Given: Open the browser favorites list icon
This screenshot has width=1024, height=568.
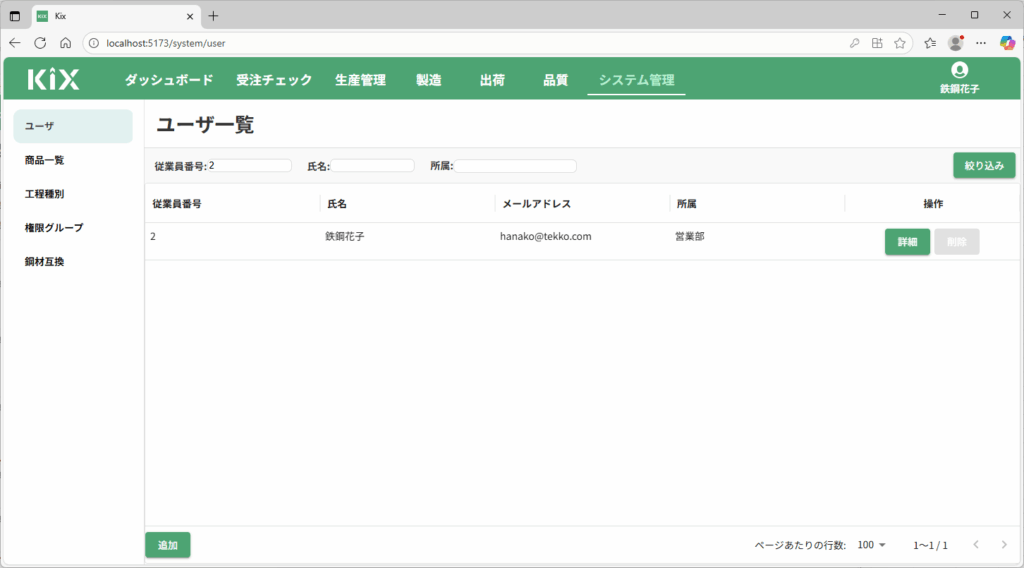Looking at the screenshot, I should (x=930, y=43).
